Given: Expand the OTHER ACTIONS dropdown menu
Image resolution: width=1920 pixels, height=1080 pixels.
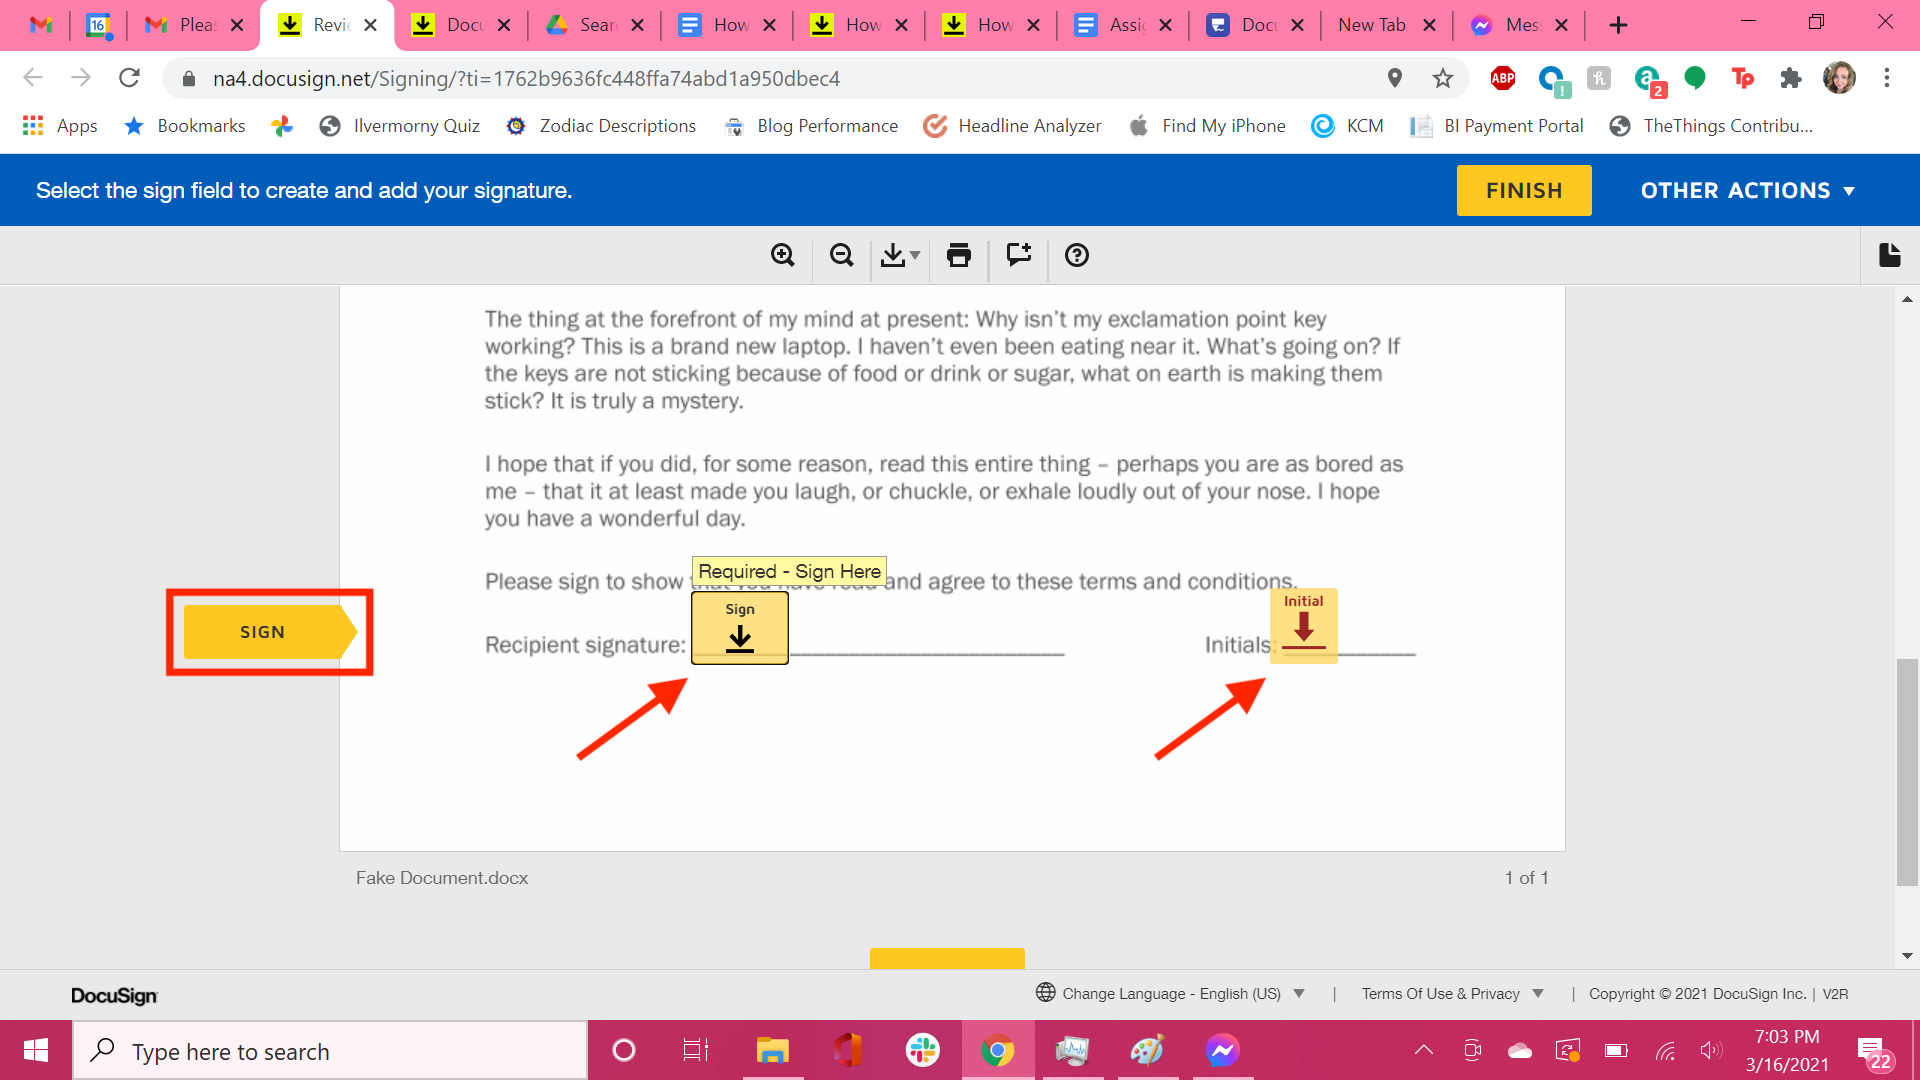Looking at the screenshot, I should (1747, 190).
